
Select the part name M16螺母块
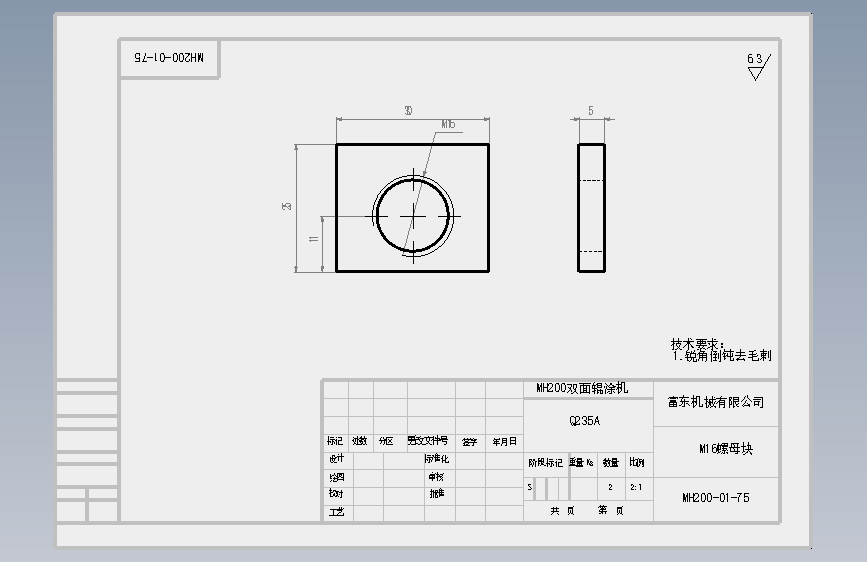click(x=726, y=449)
